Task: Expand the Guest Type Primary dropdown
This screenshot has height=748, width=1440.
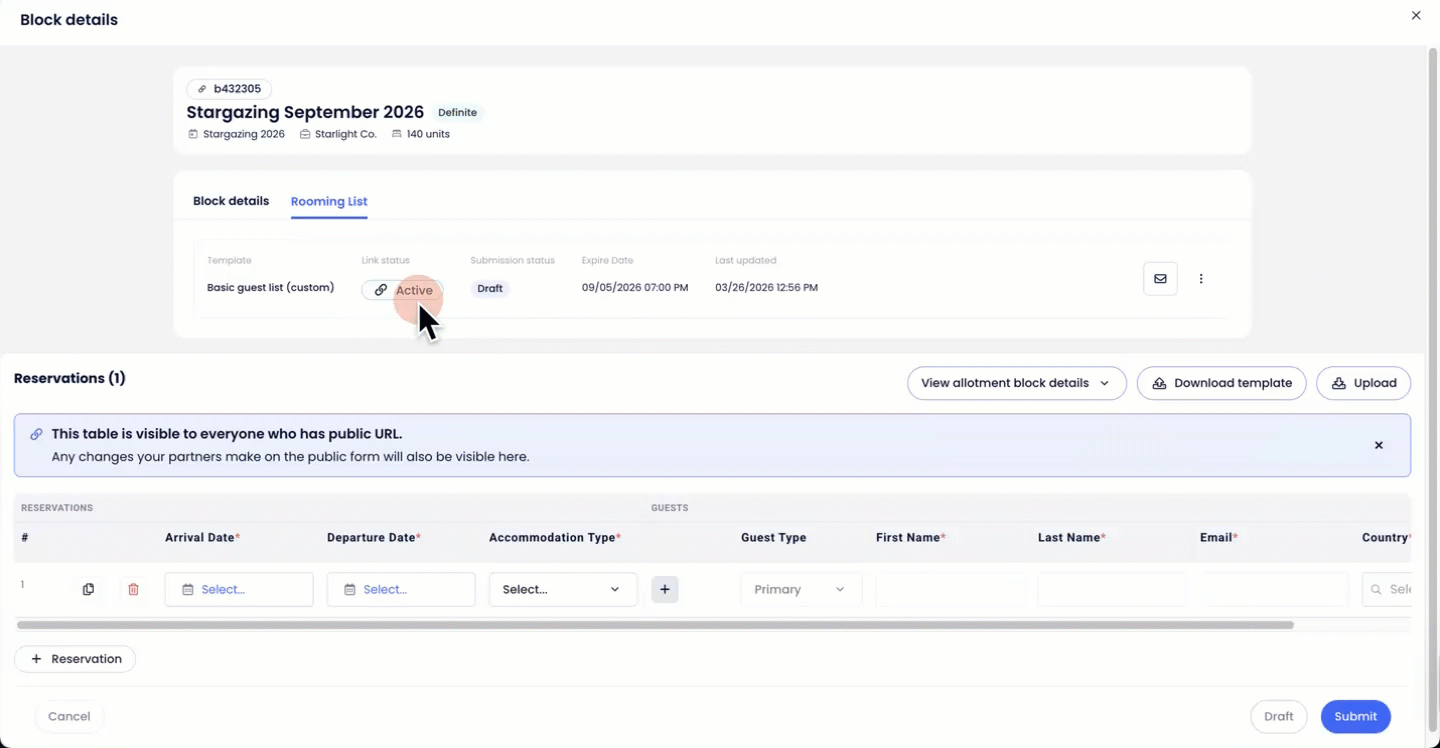Action: pyautogui.click(x=799, y=590)
